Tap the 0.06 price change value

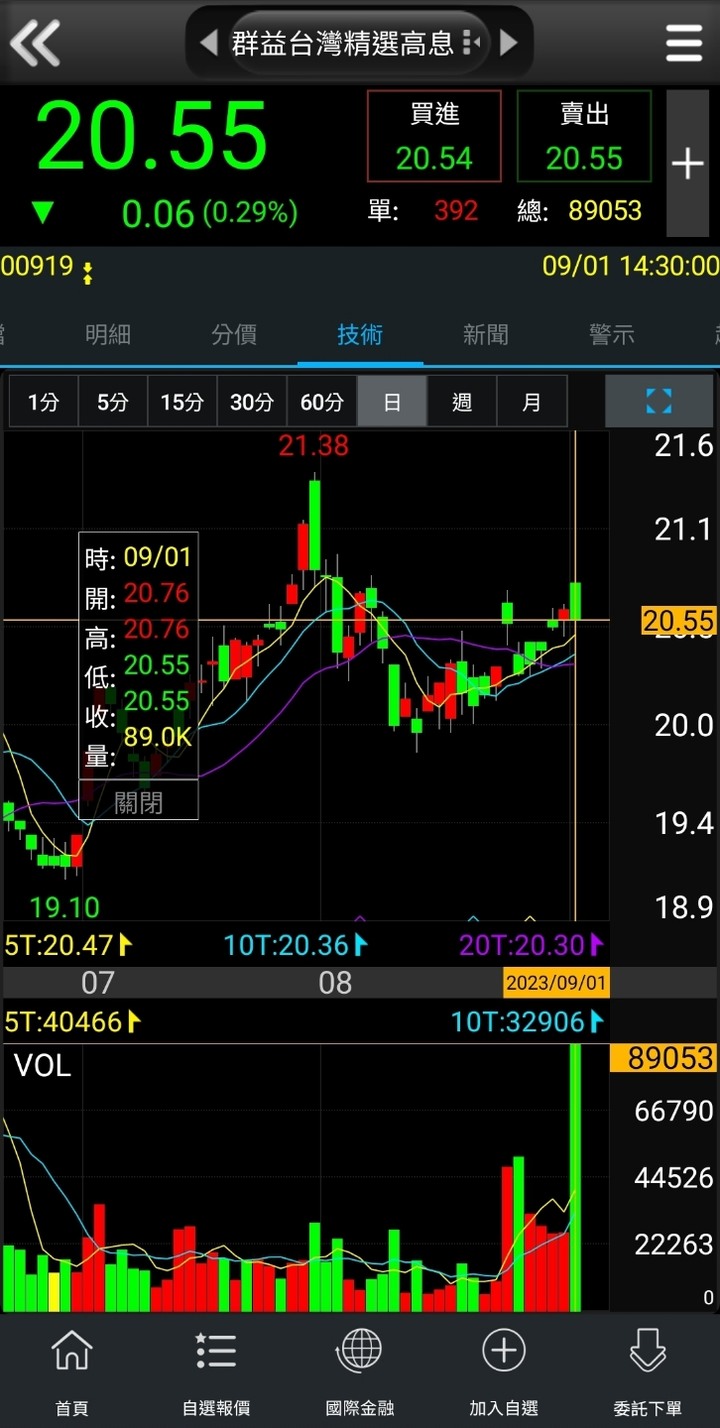(x=158, y=213)
